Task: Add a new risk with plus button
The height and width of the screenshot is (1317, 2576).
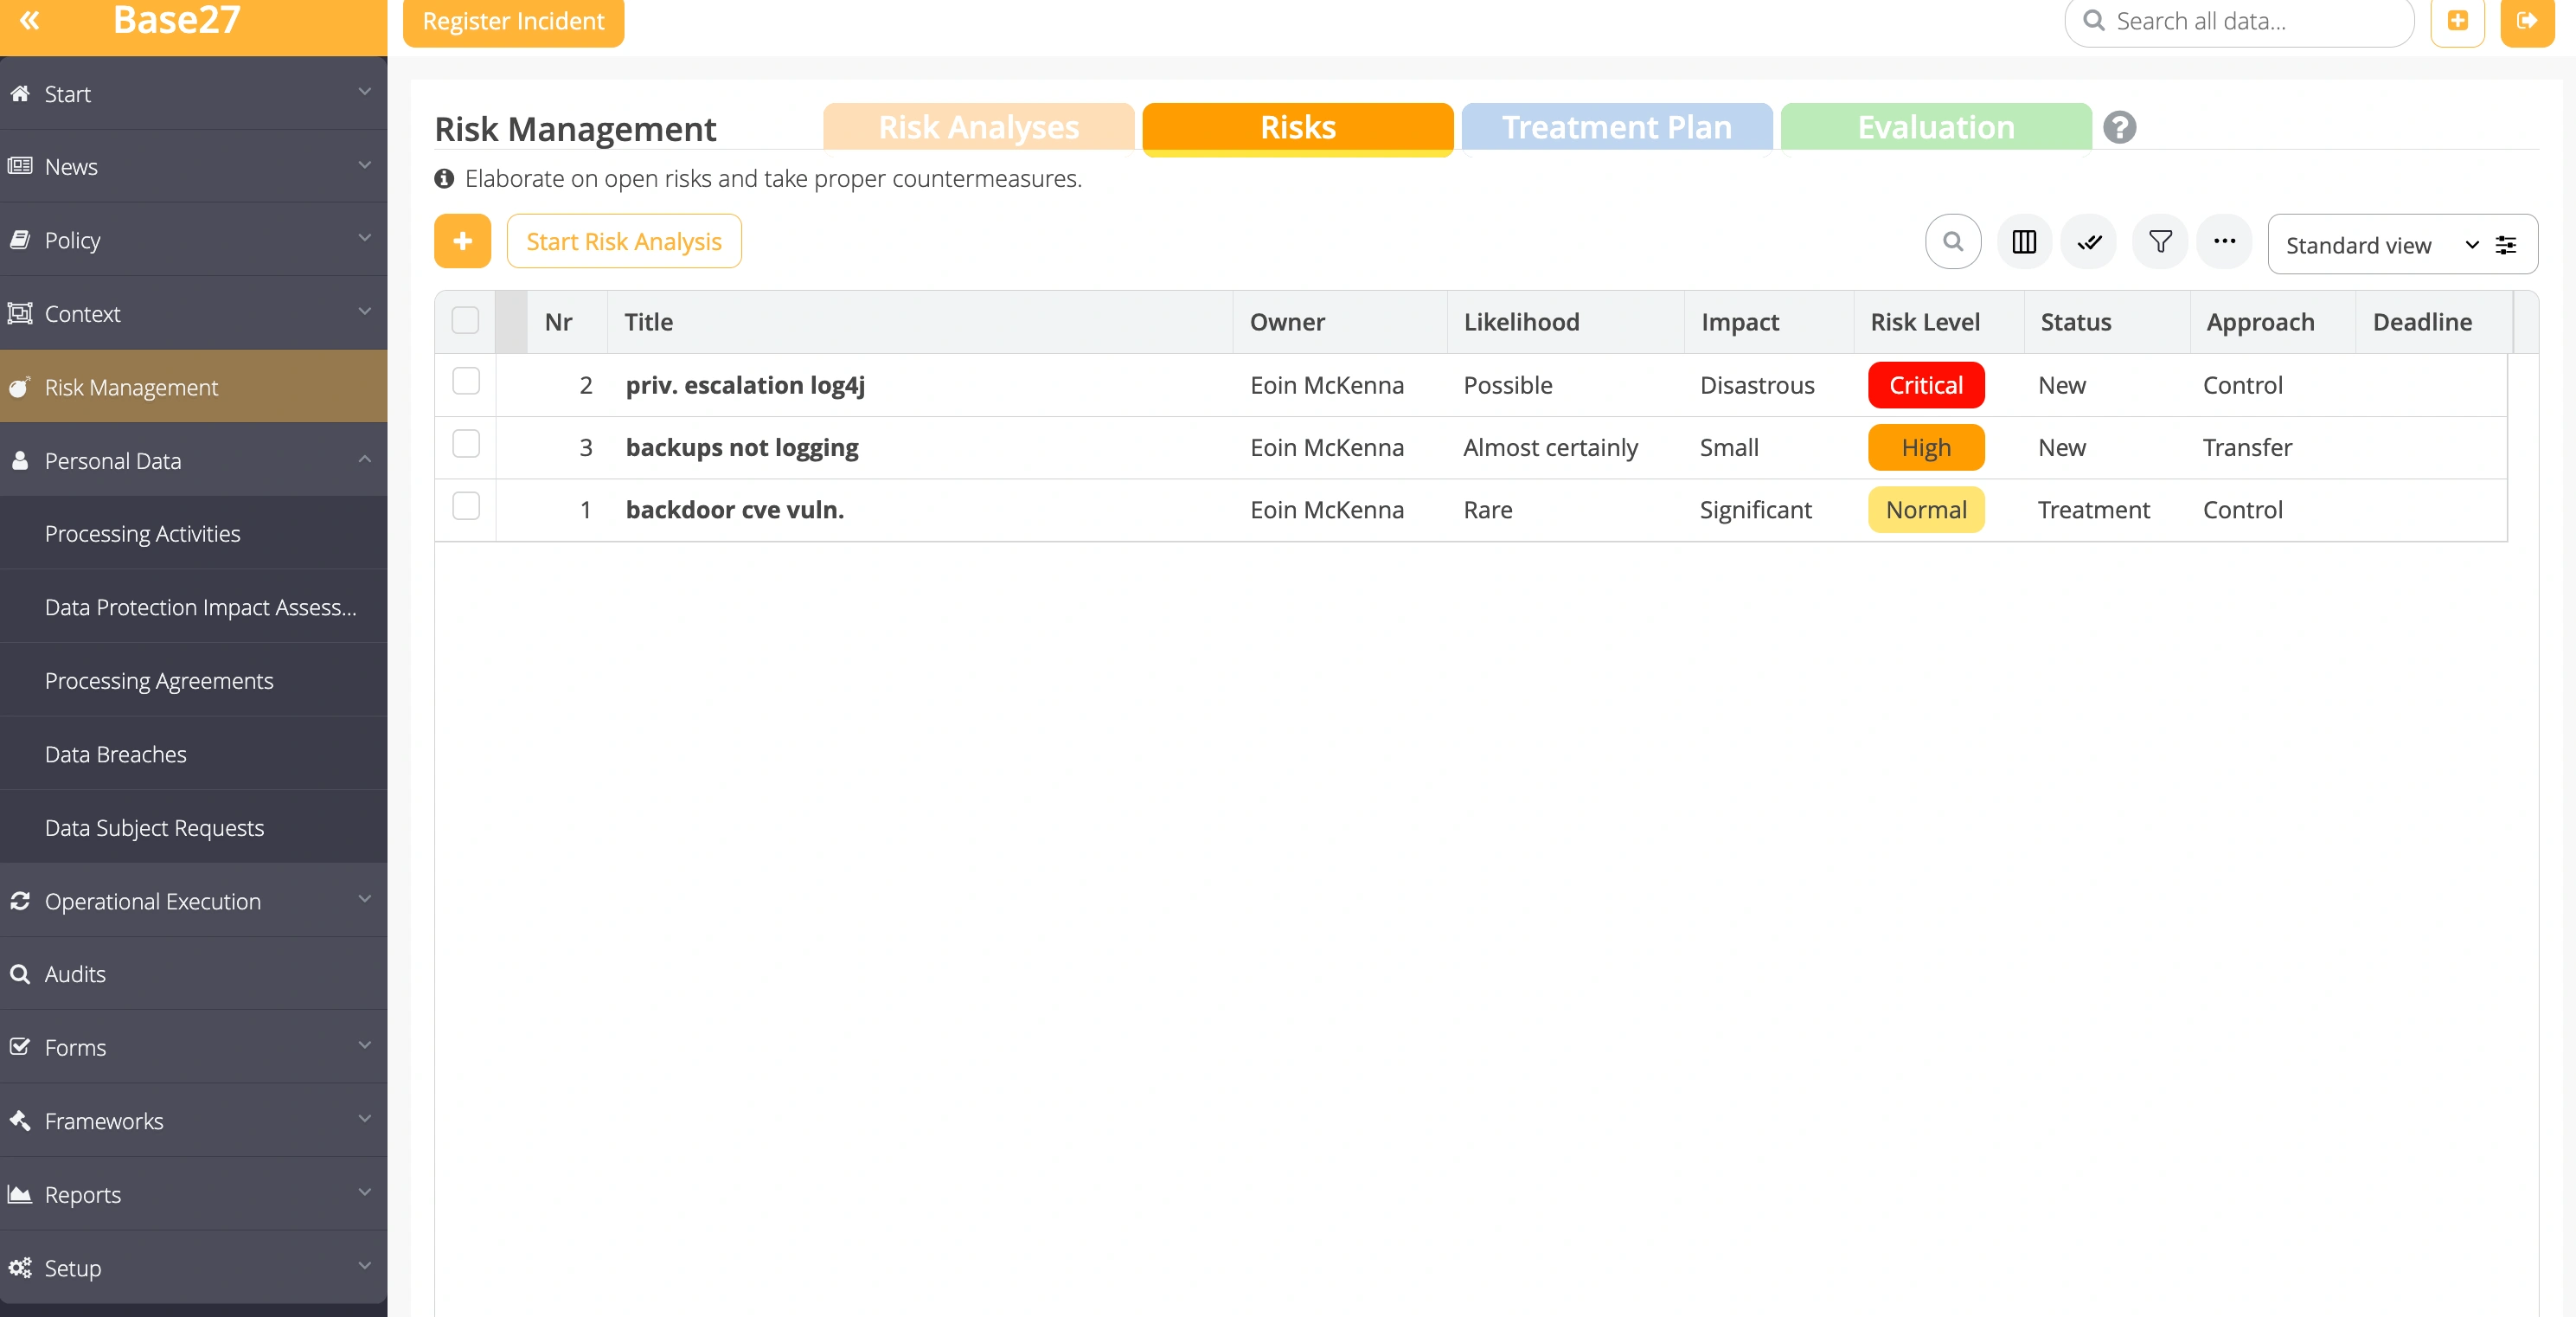Action: coord(462,241)
